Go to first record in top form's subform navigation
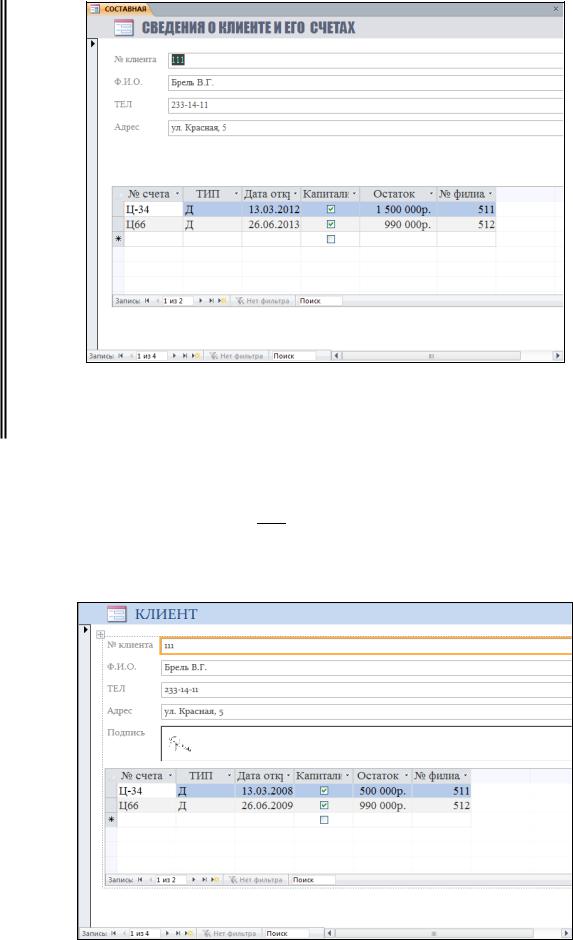This screenshot has width=573, height=940. [147, 301]
